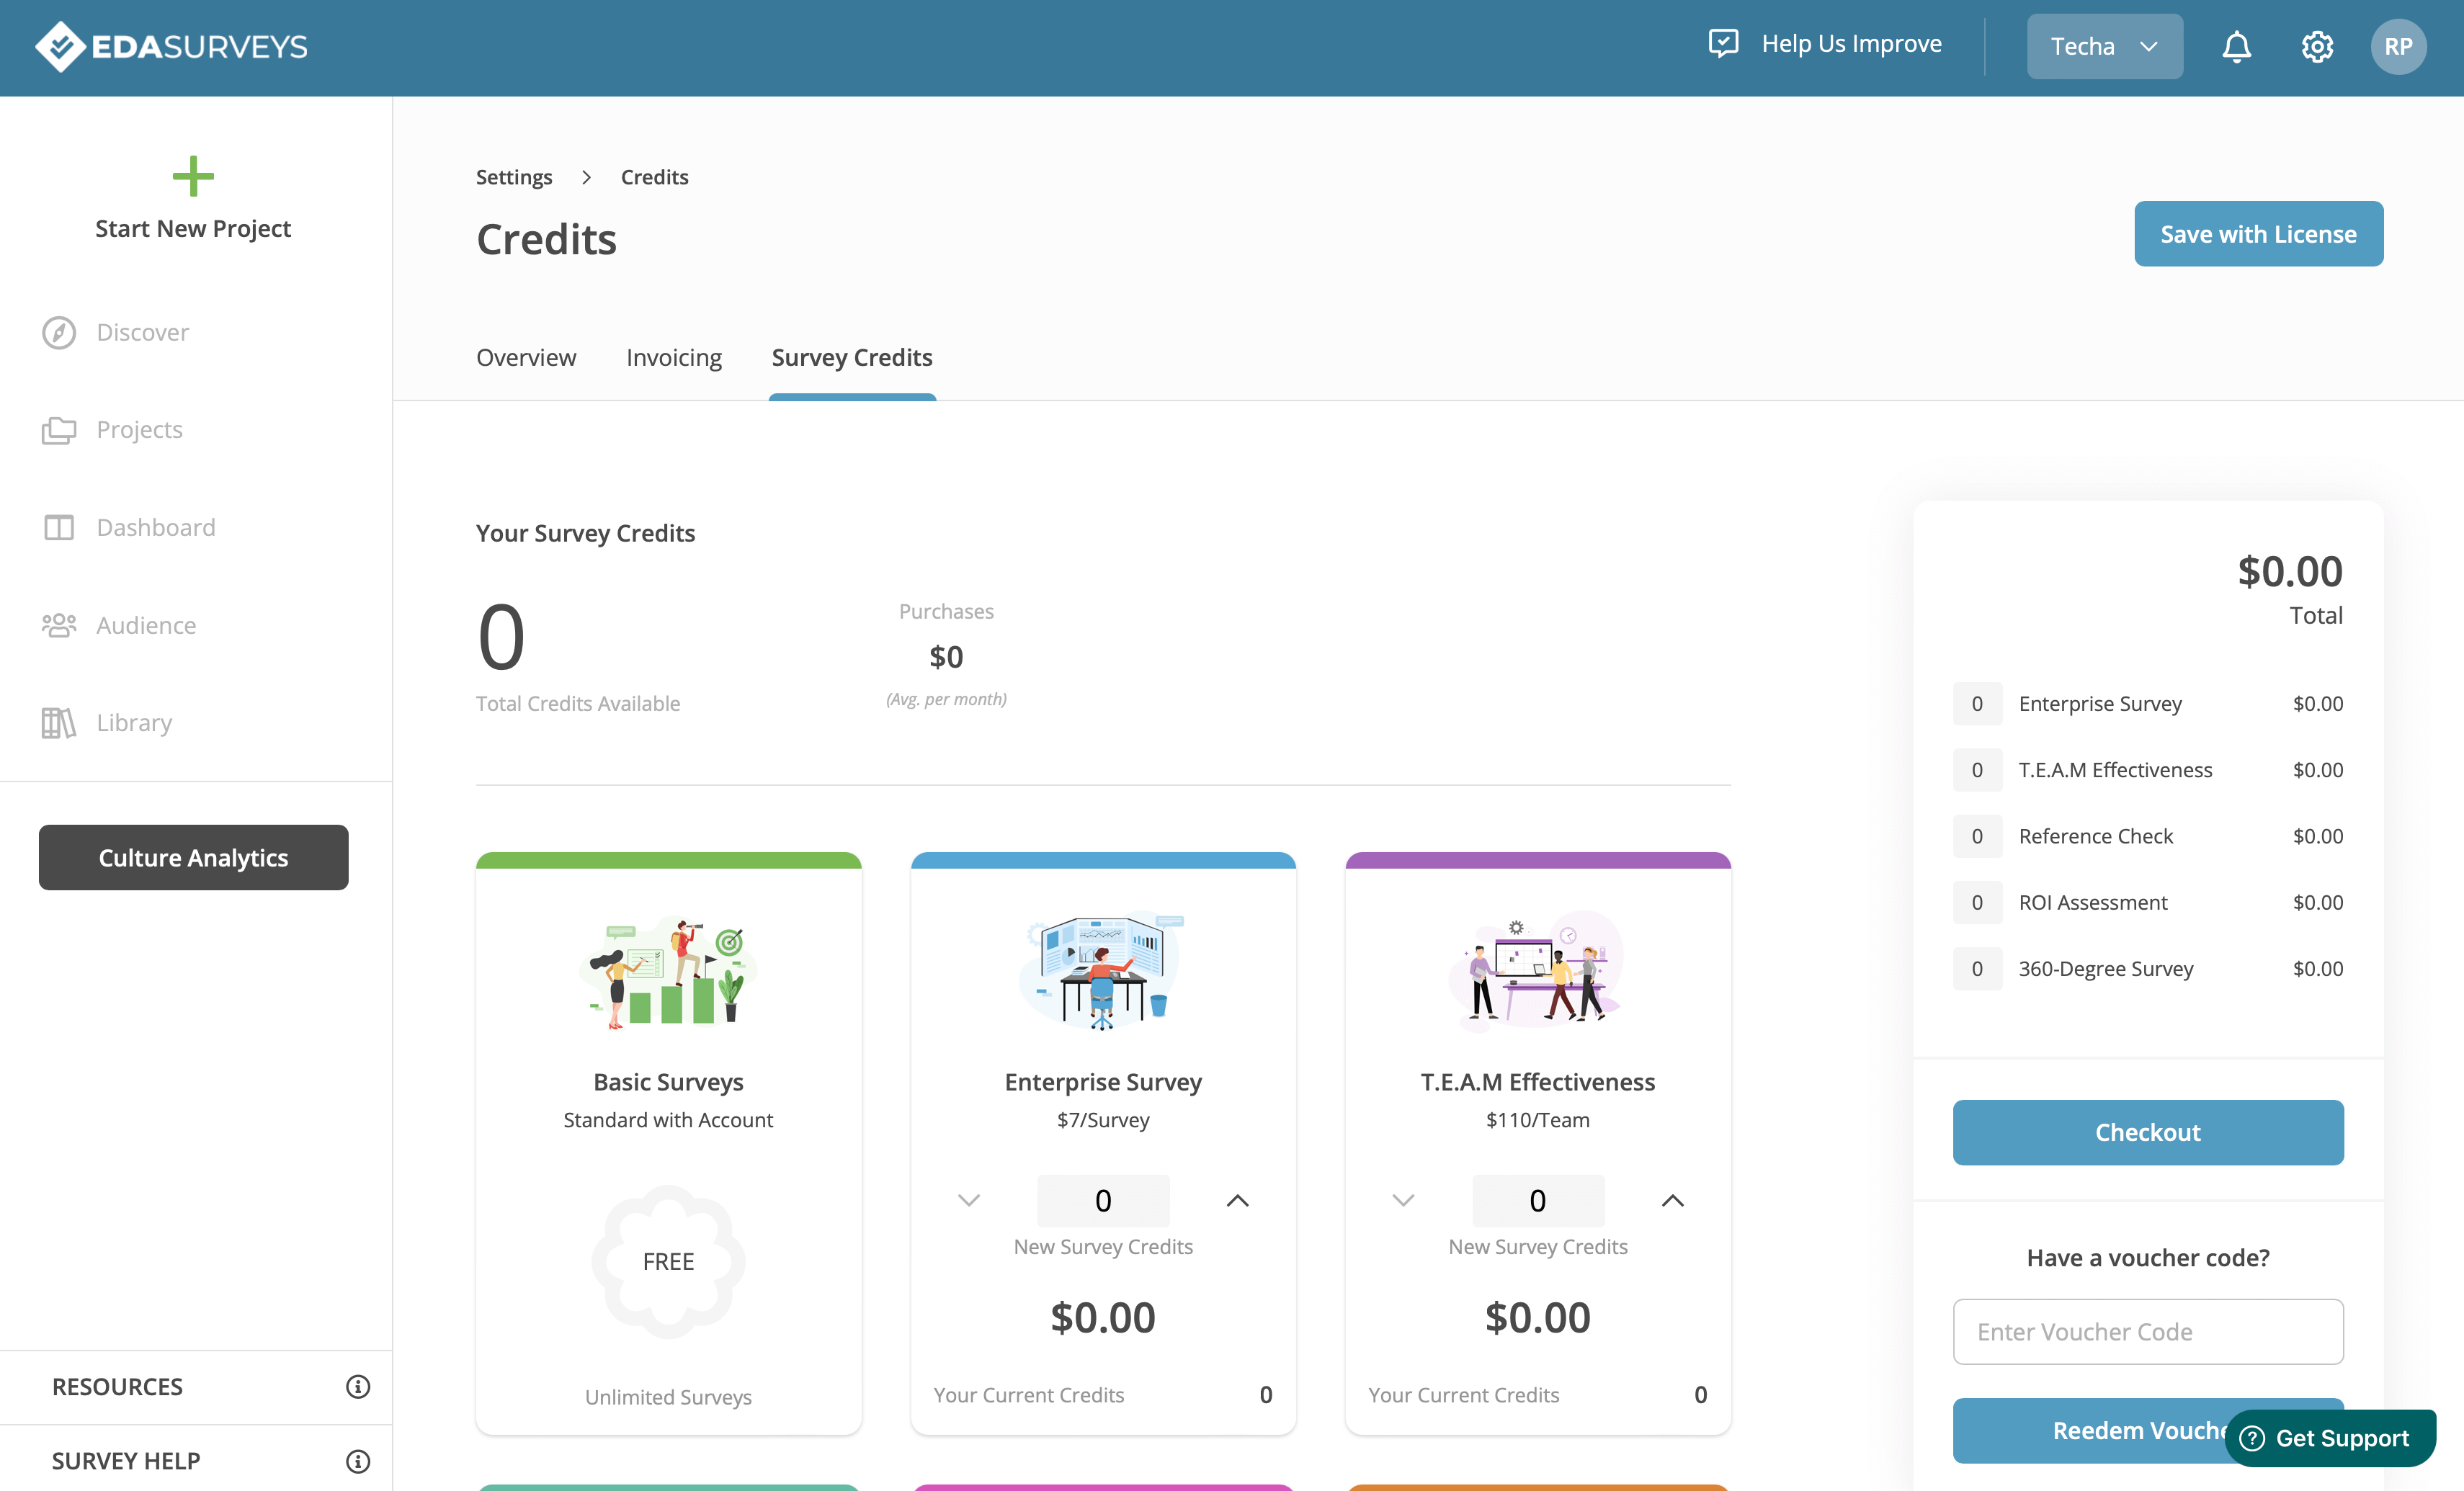
Task: Click the Survey Help info icon
Action: [358, 1461]
